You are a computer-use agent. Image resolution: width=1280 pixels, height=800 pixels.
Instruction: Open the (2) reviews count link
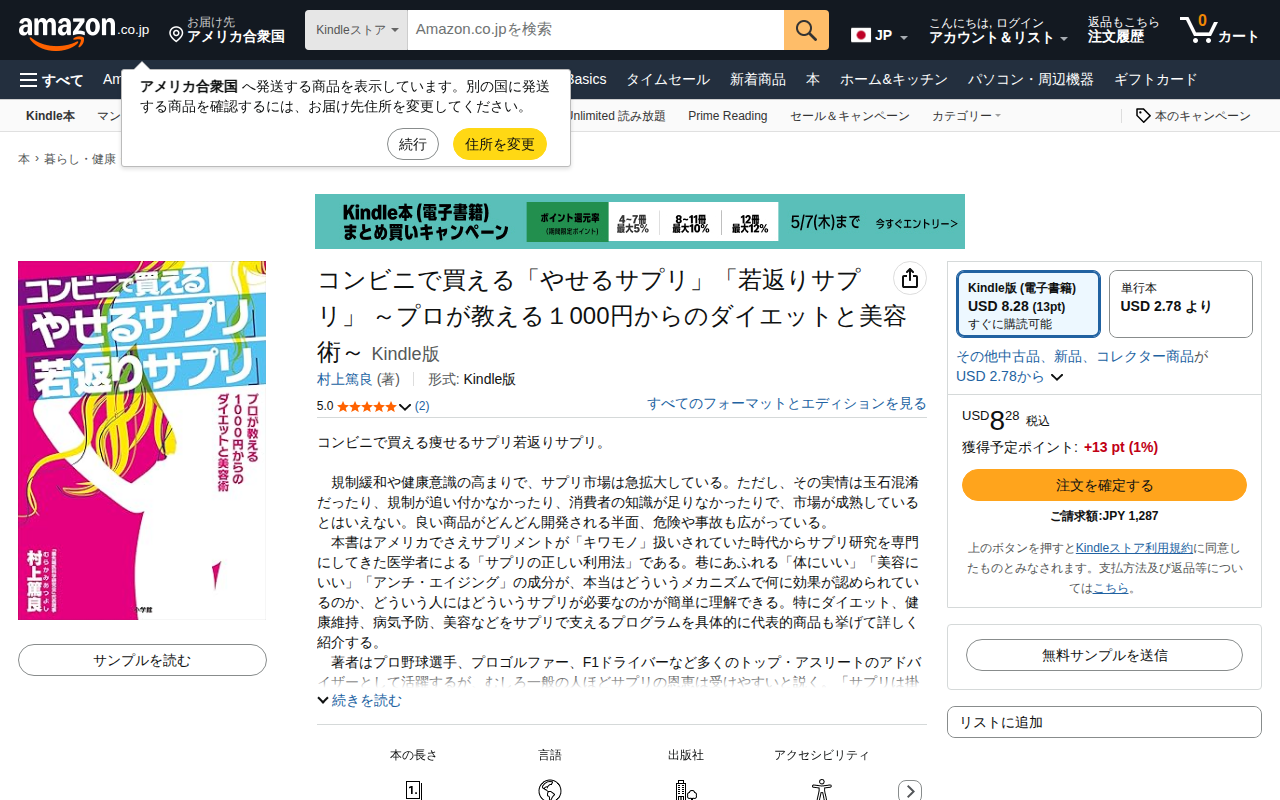click(x=422, y=406)
